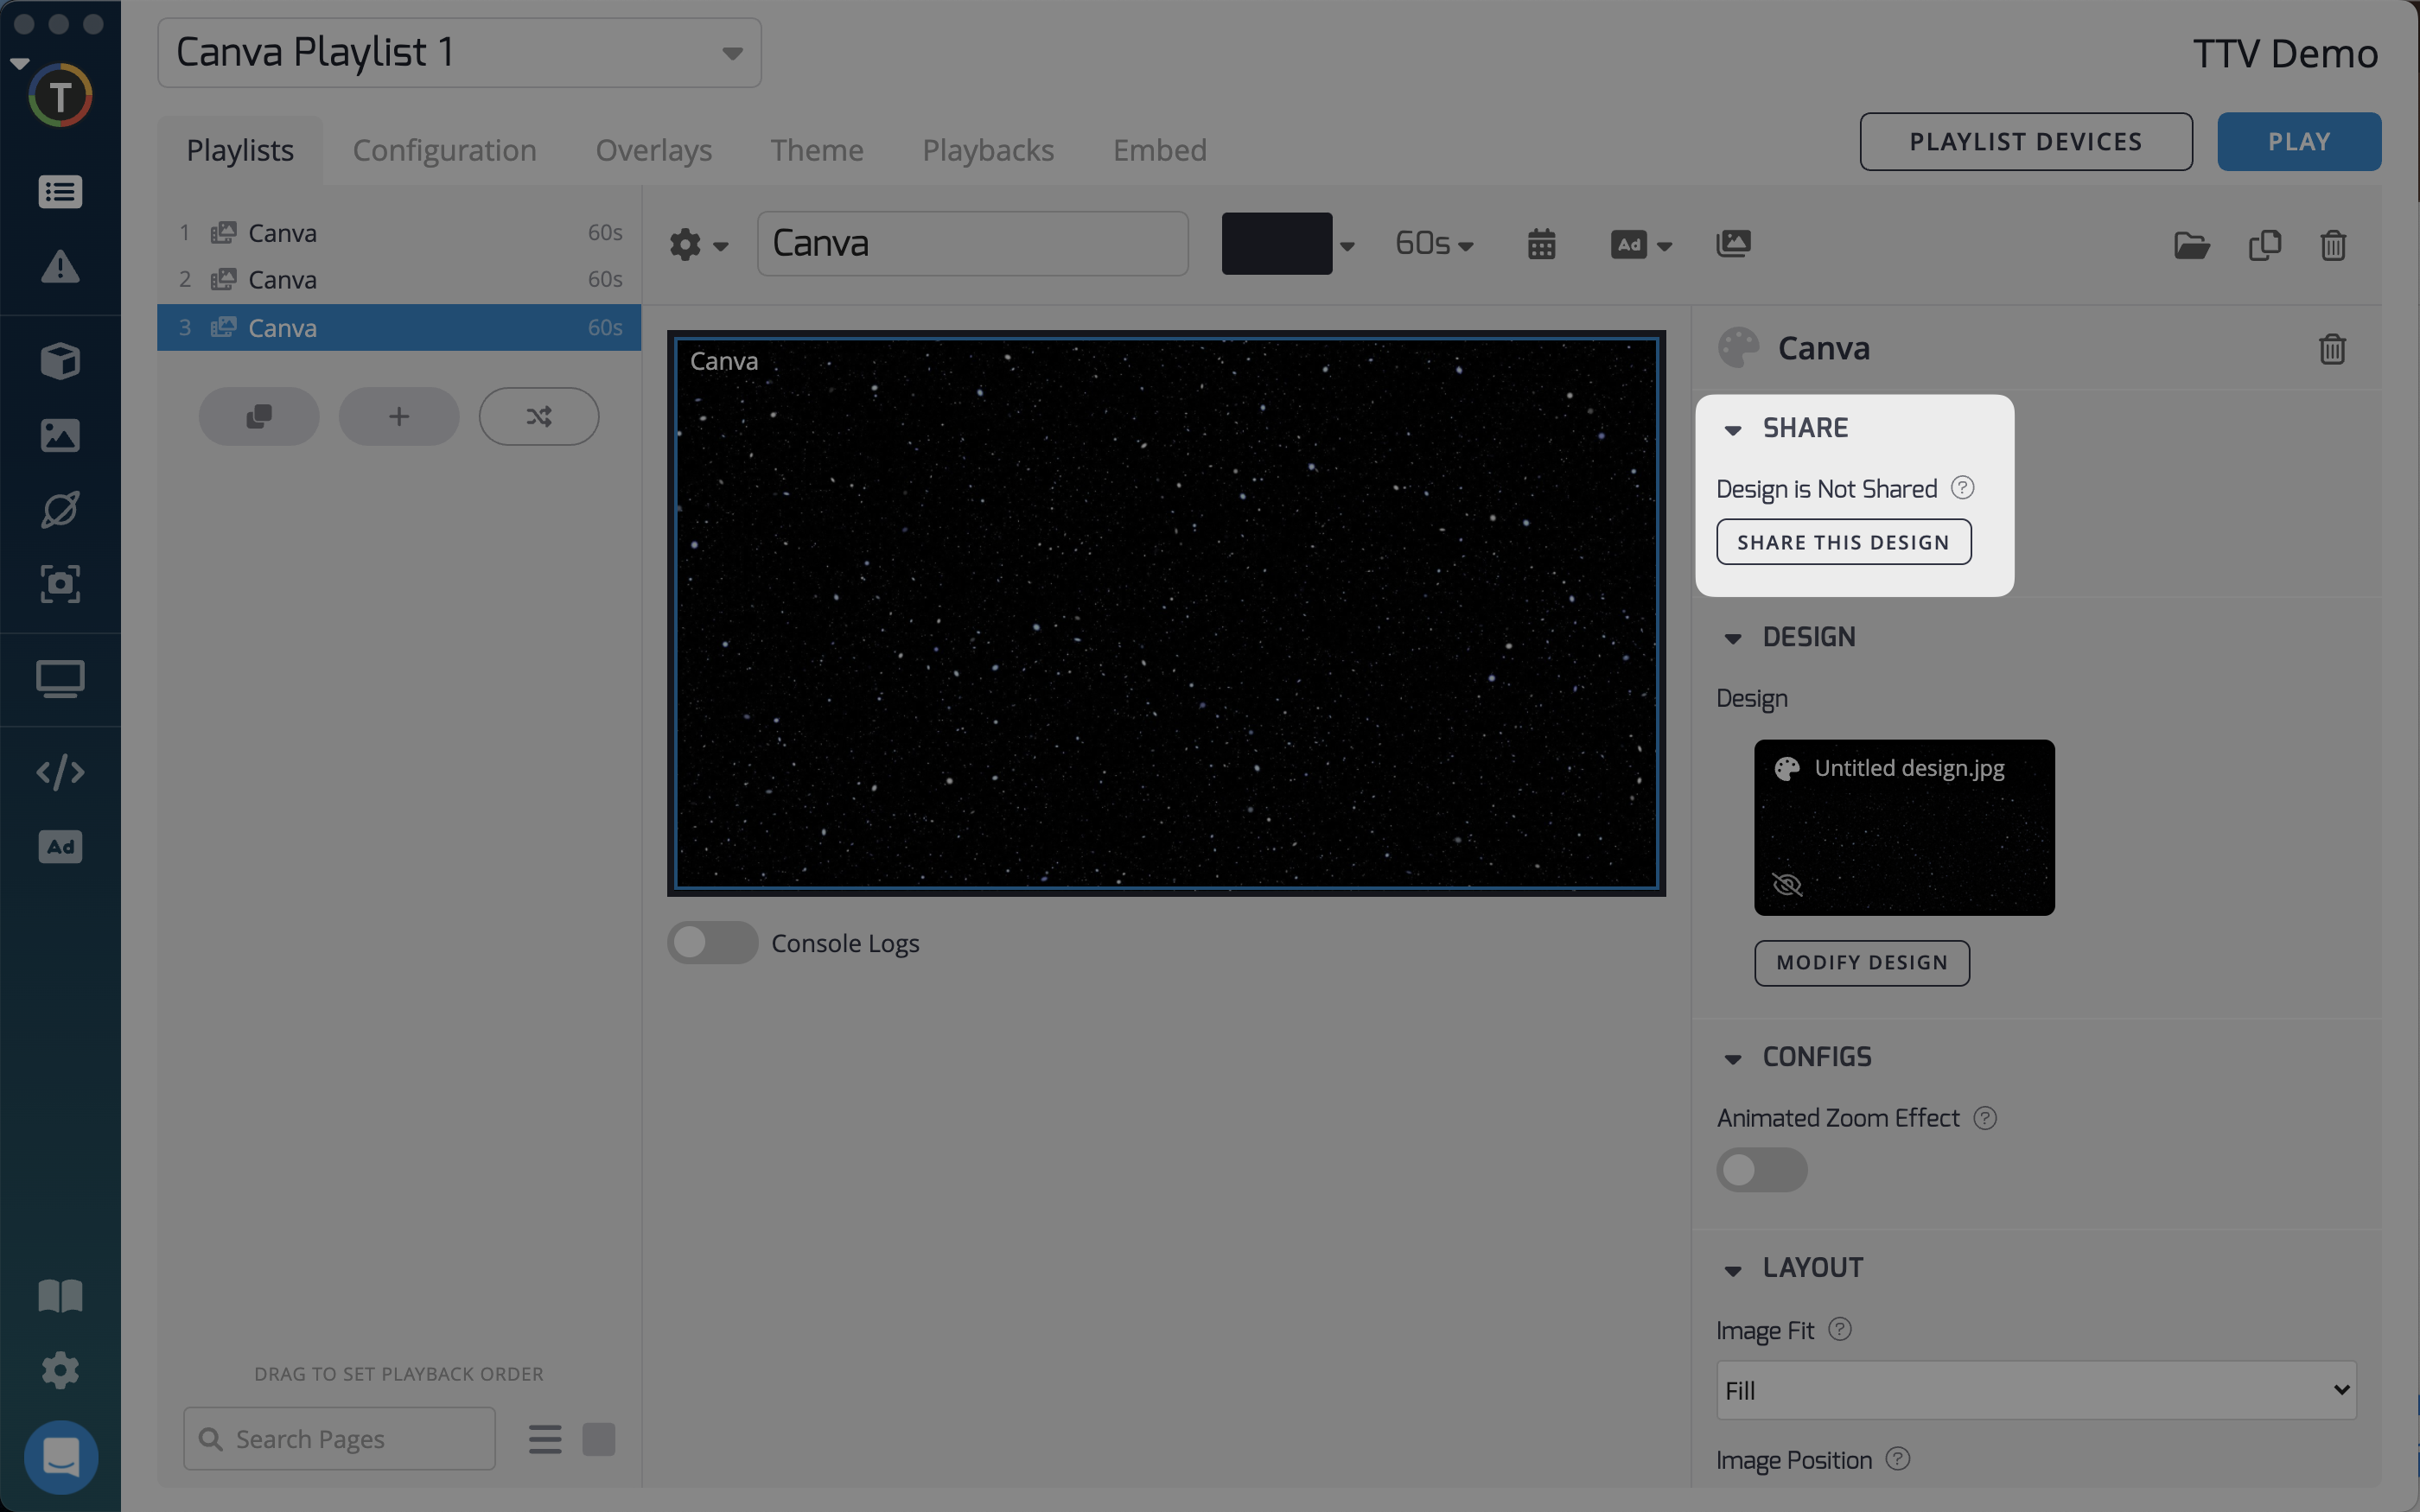This screenshot has height=1512, width=2420.
Task: Open the screenshot capture icon in sidebar
Action: (60, 584)
